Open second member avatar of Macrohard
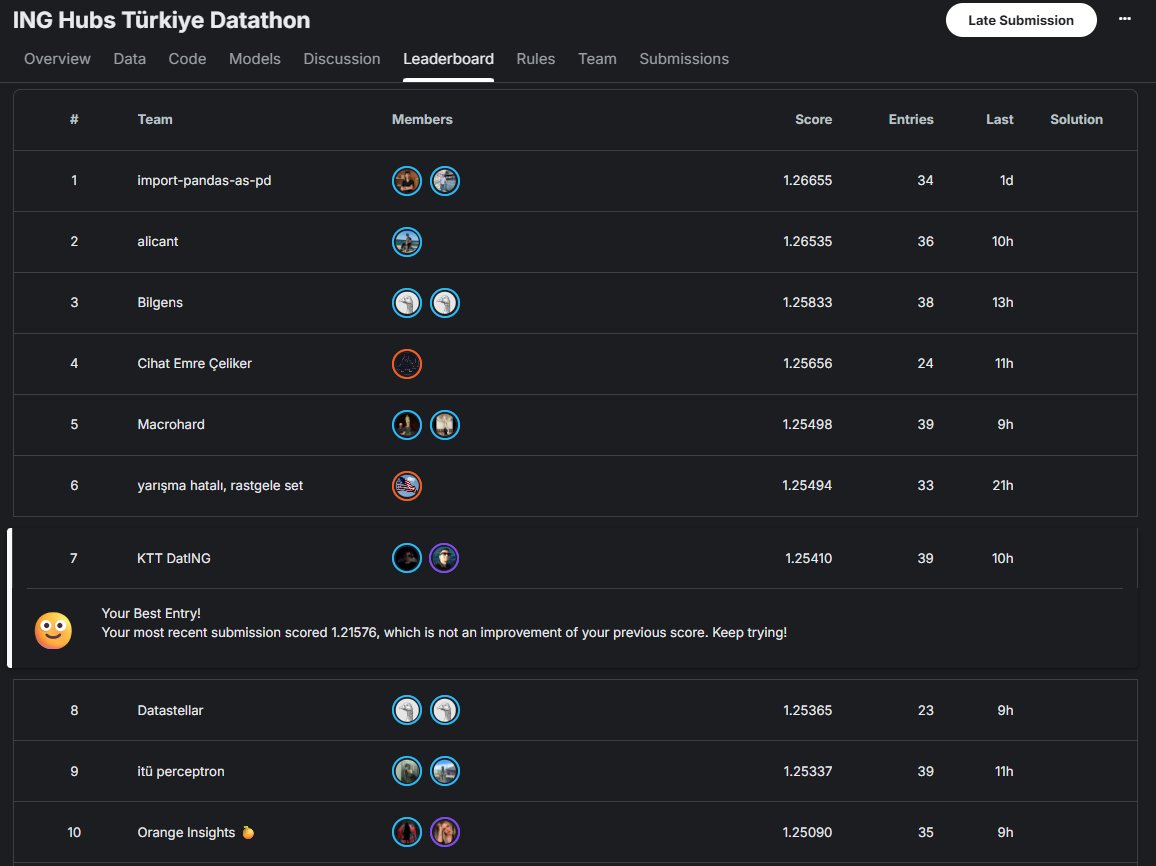This screenshot has height=866, width=1156. click(445, 425)
